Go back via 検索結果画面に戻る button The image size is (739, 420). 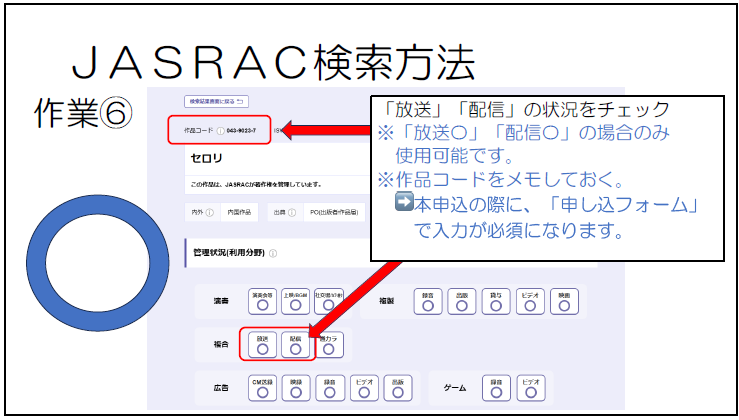pos(216,101)
